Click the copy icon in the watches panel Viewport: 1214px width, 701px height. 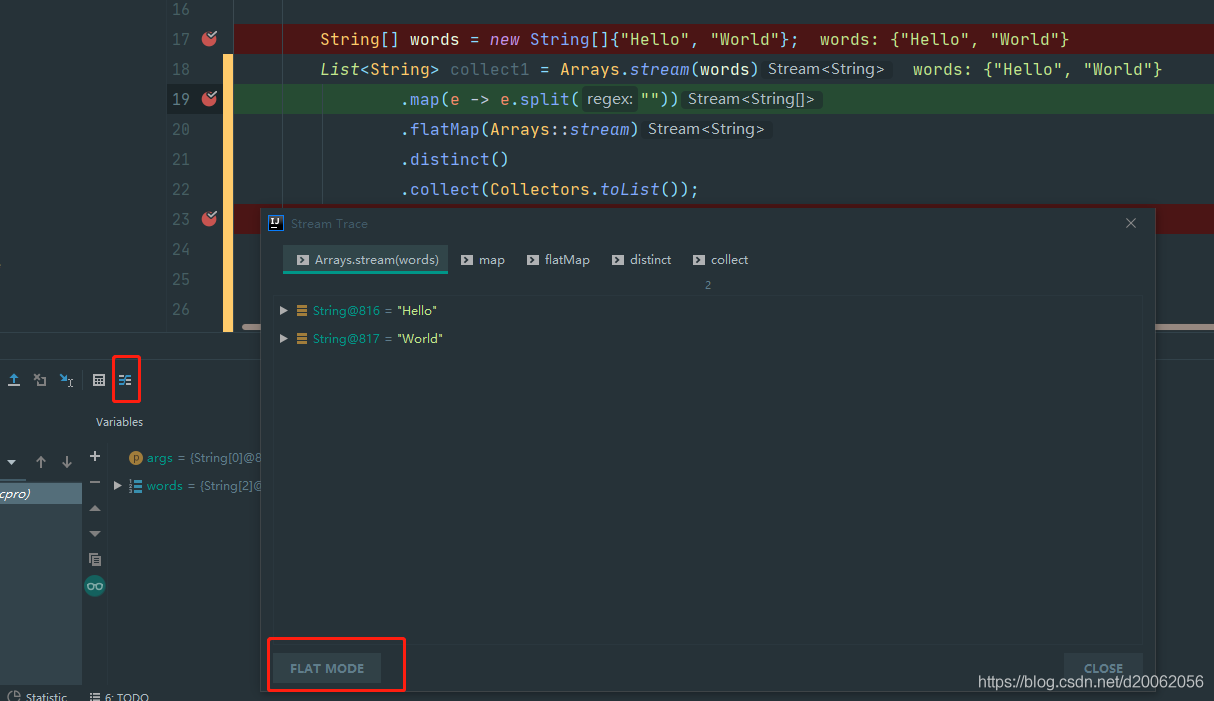pos(94,560)
